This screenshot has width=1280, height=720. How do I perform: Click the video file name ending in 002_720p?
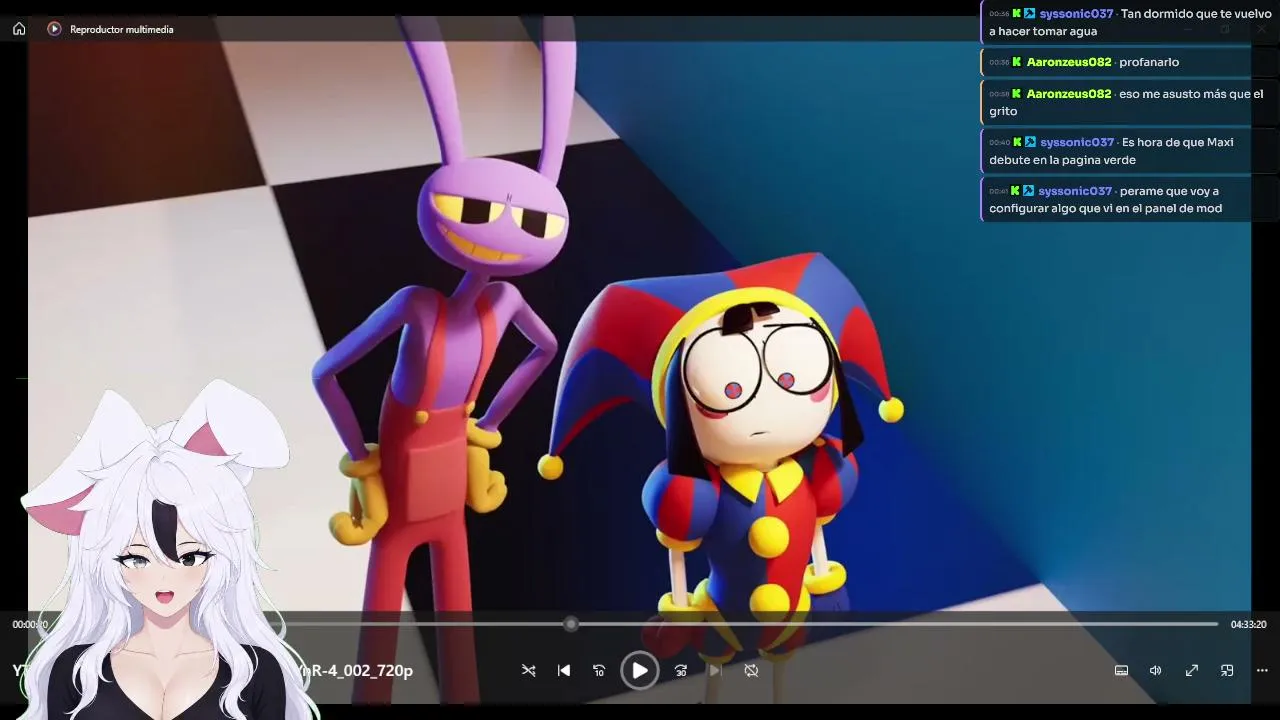353,671
